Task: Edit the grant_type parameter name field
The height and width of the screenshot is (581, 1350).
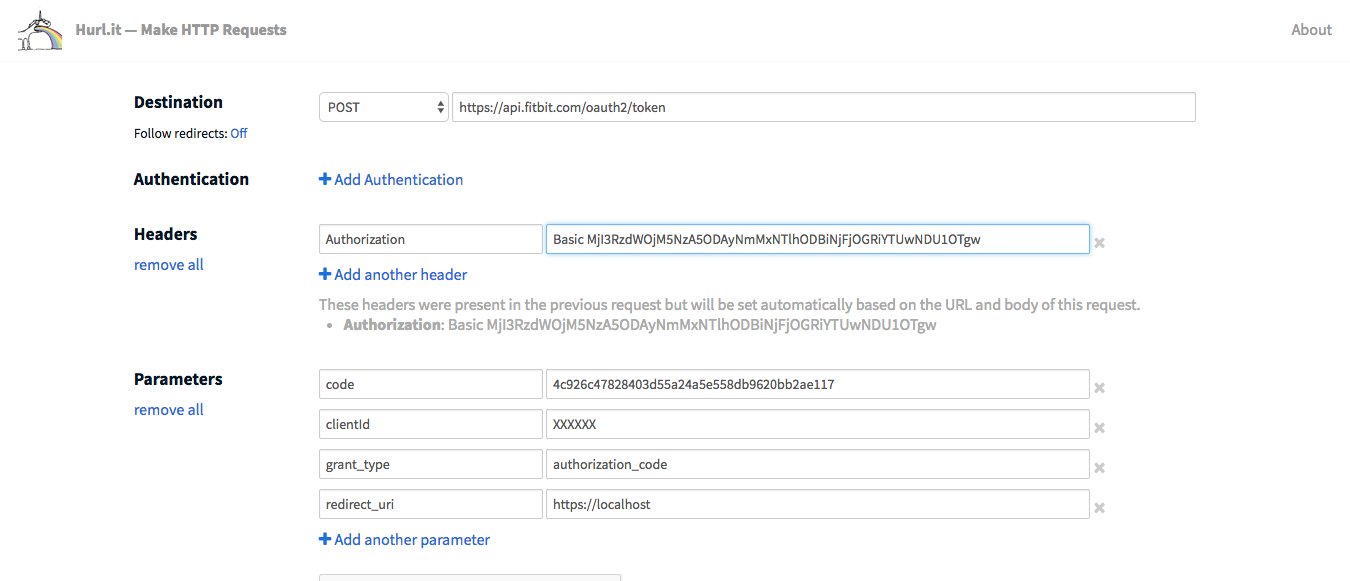Action: pyautogui.click(x=431, y=464)
